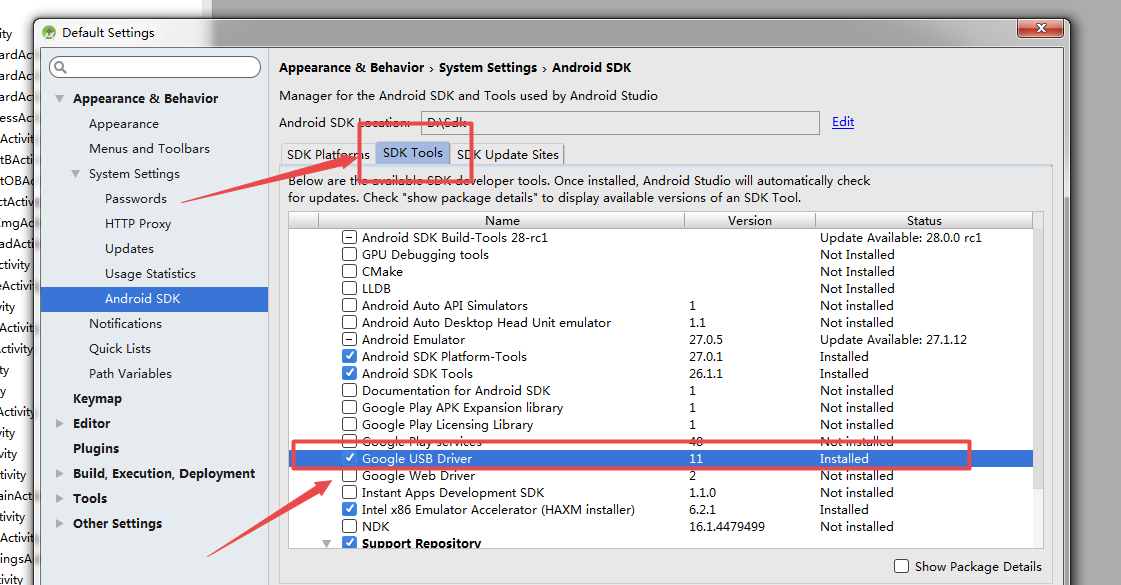Expand the Other Settings section
The height and width of the screenshot is (585, 1121).
60,523
